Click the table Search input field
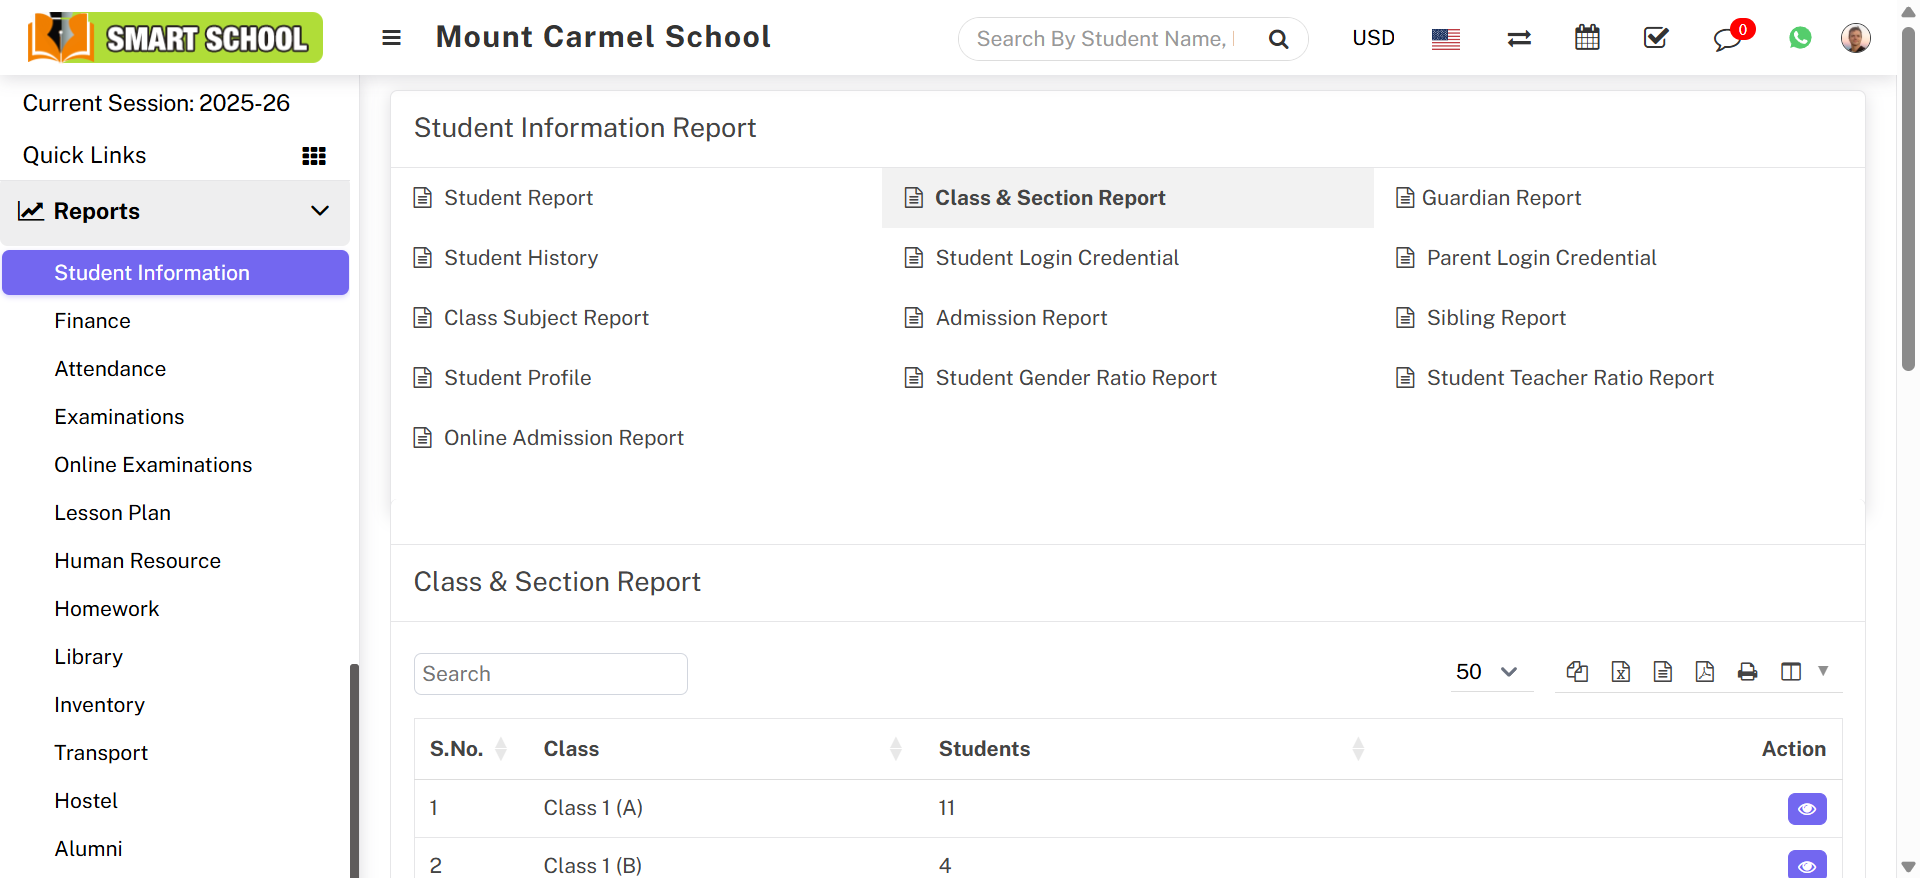1920x878 pixels. pyautogui.click(x=550, y=674)
